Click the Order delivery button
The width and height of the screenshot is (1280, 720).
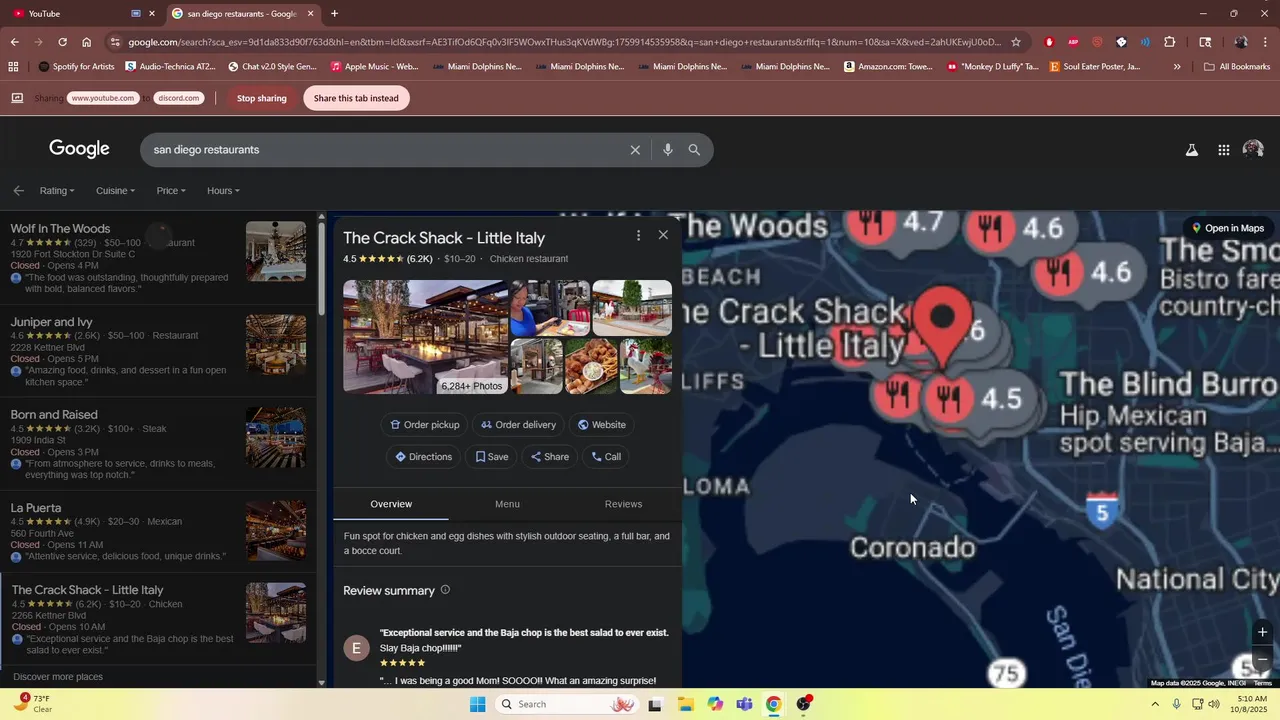pos(518,425)
